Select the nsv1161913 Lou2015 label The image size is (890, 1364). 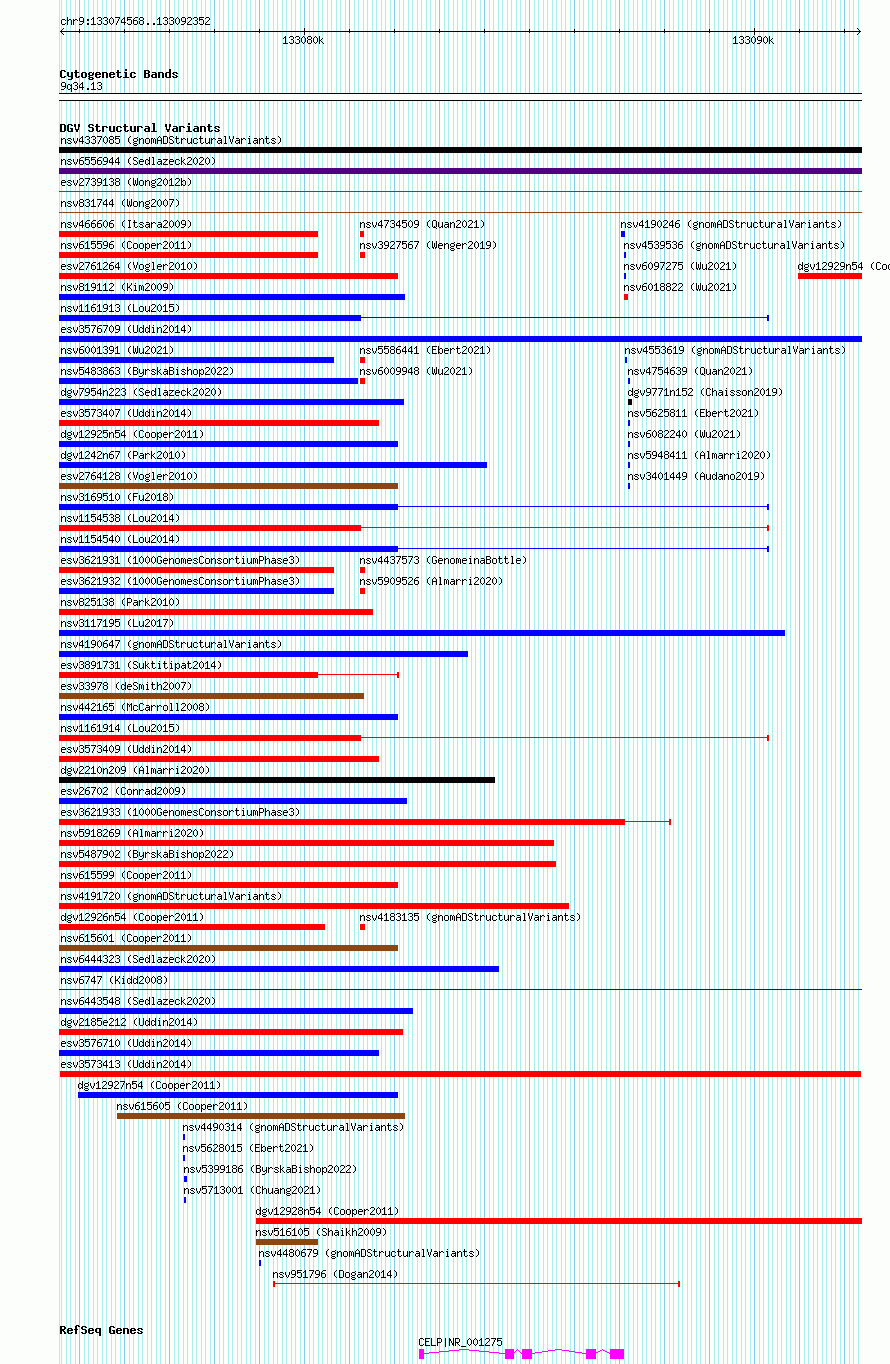tap(120, 308)
